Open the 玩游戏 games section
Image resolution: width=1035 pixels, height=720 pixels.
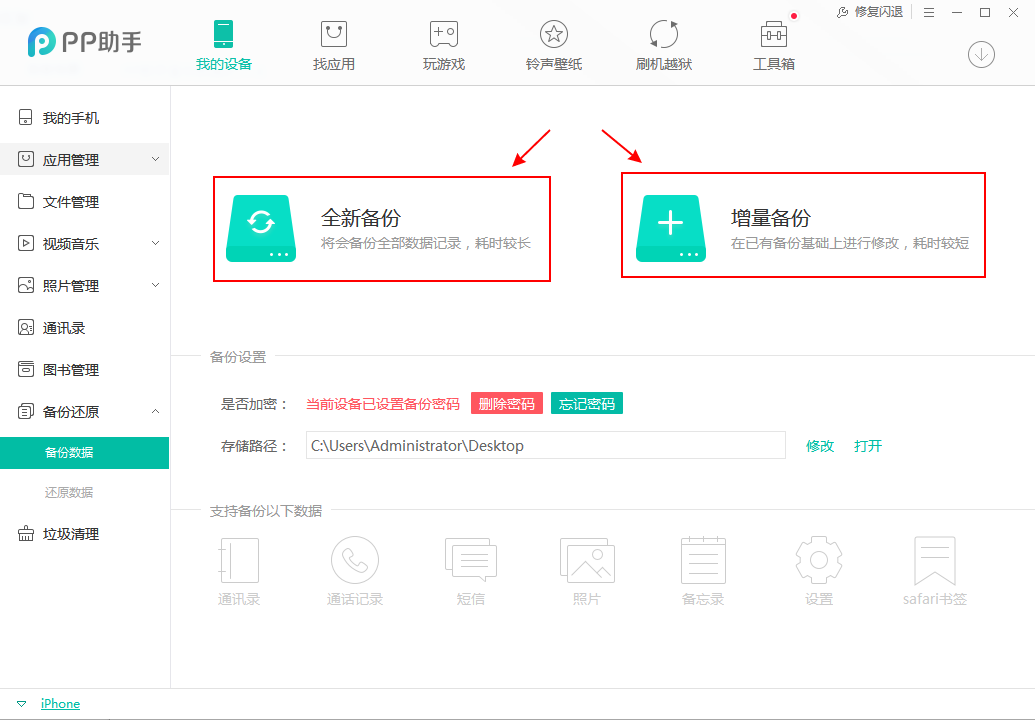444,42
